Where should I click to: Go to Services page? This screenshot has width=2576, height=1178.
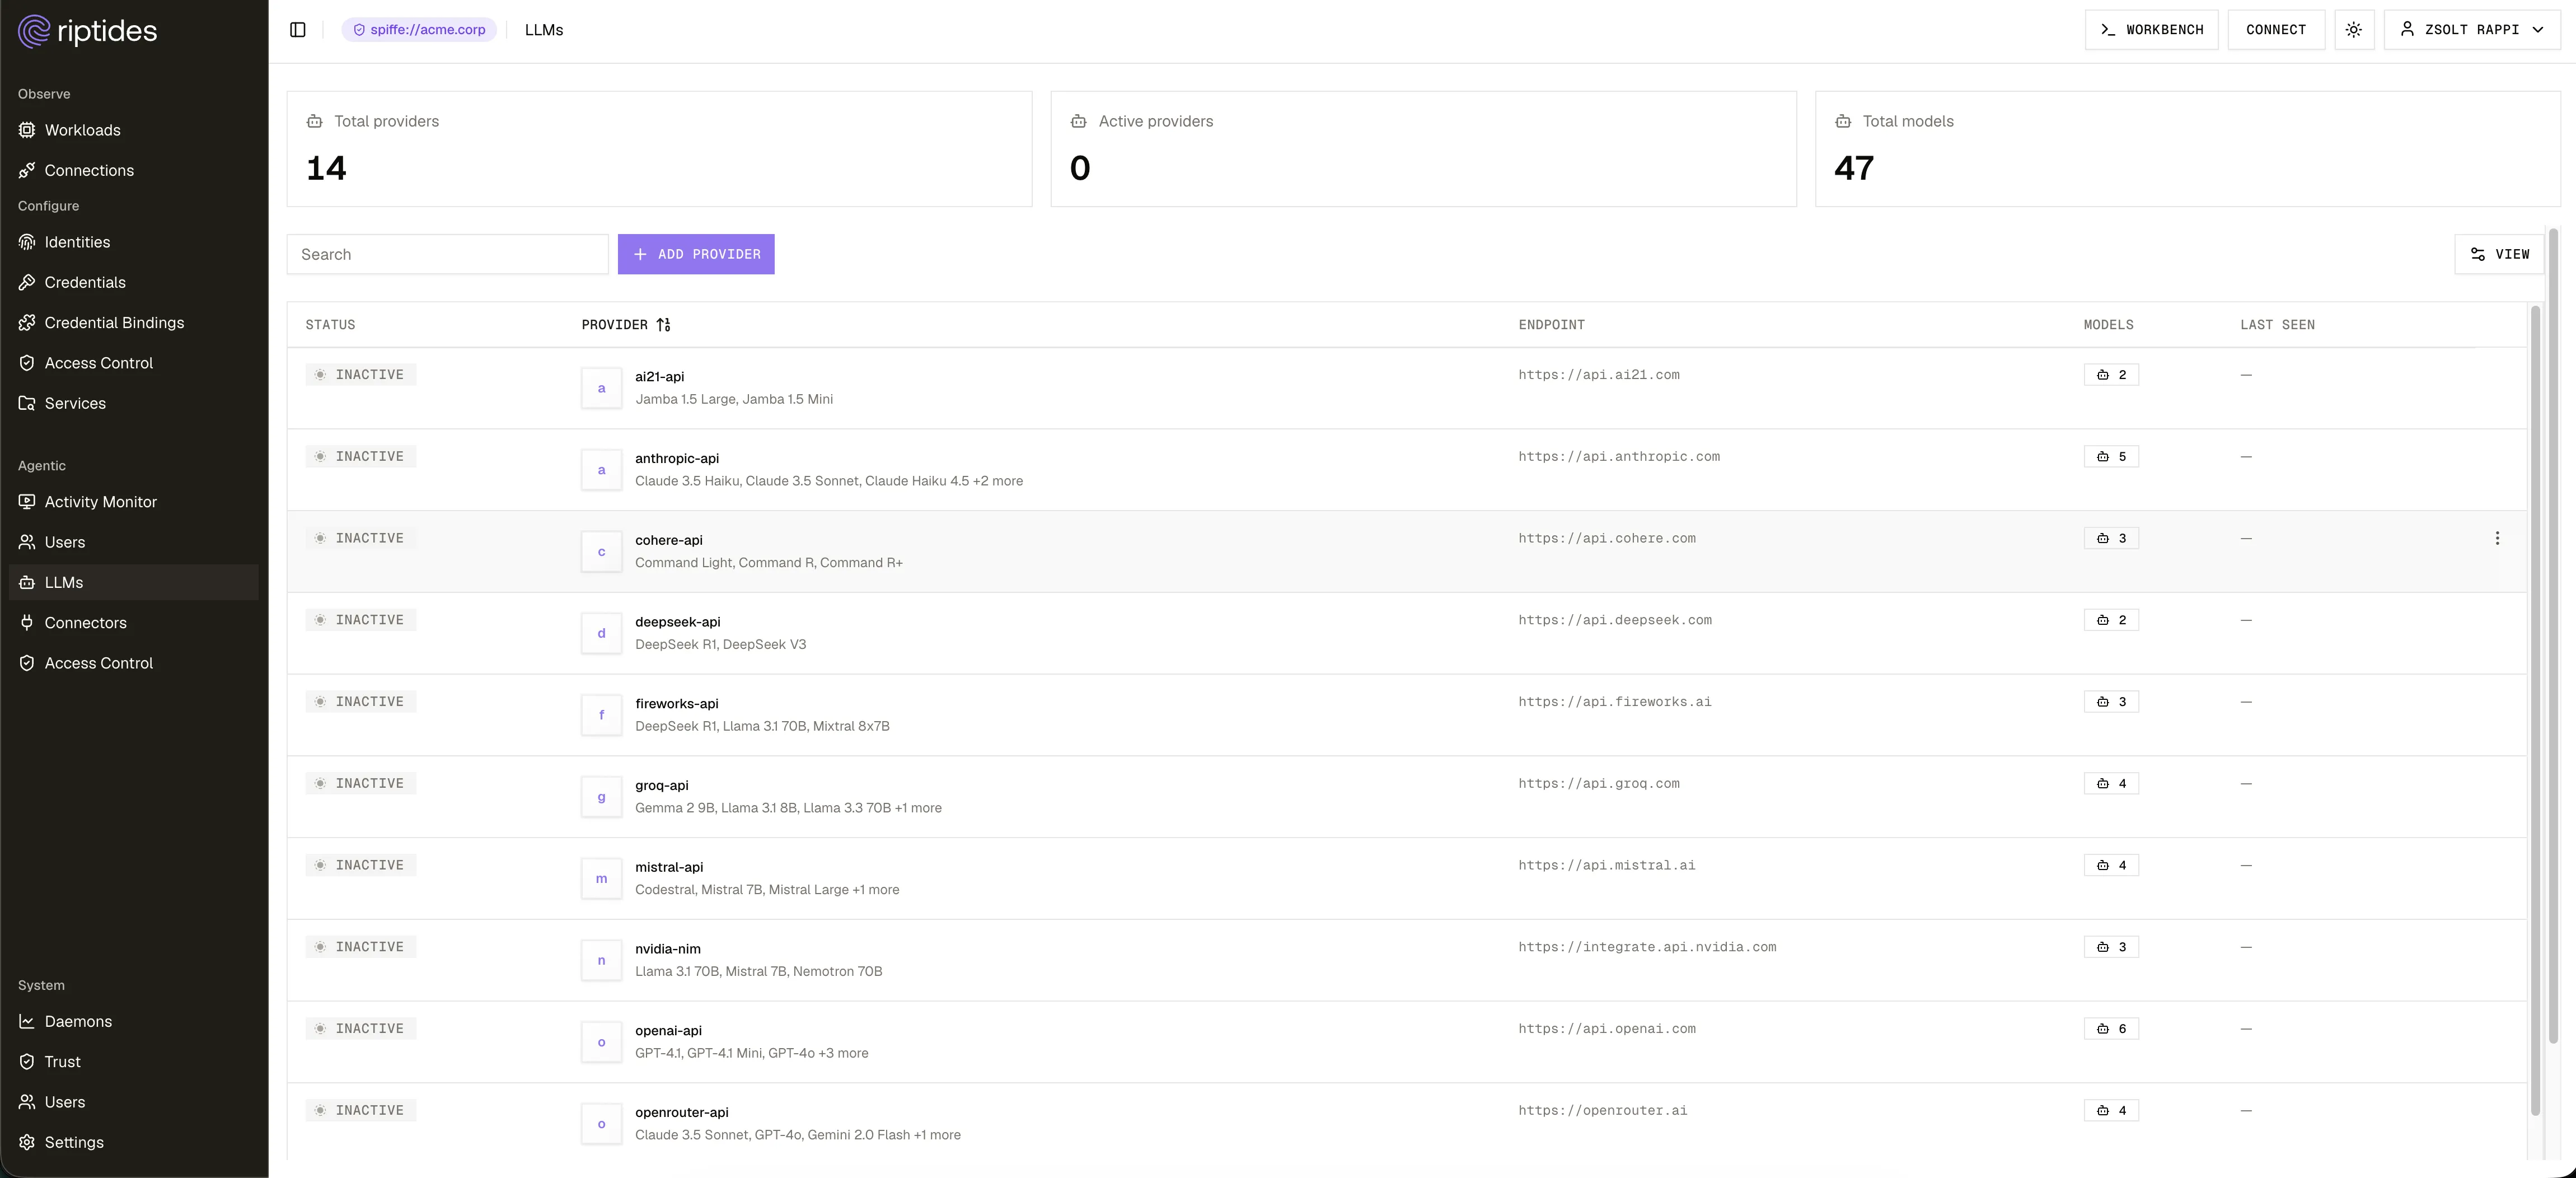tap(134, 403)
